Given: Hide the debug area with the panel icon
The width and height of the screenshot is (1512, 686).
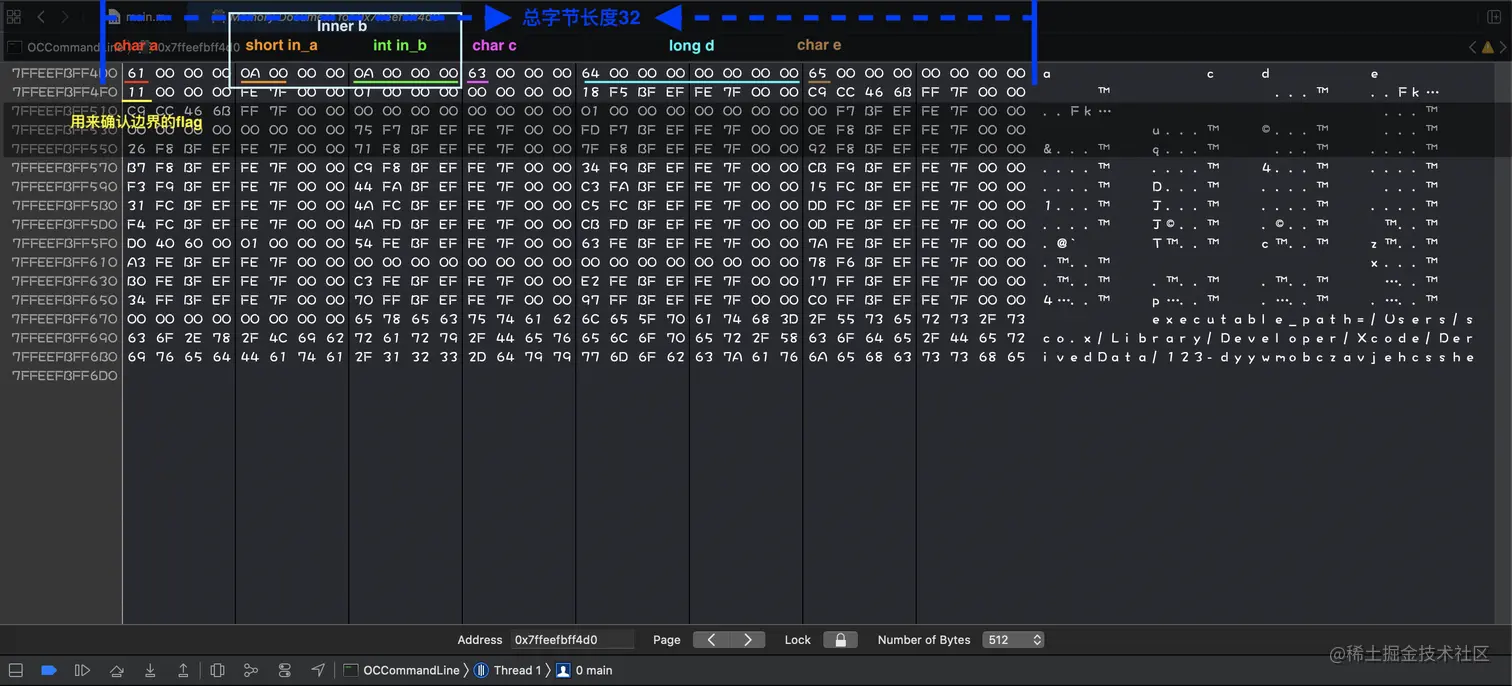Looking at the screenshot, I should [15, 670].
